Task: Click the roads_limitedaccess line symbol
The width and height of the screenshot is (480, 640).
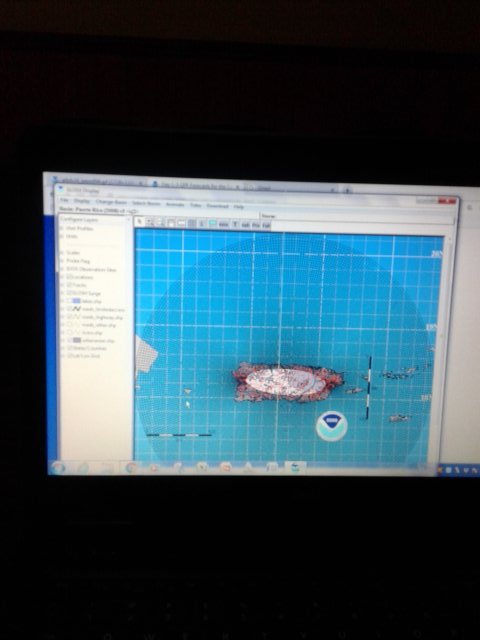Action: pyautogui.click(x=77, y=309)
